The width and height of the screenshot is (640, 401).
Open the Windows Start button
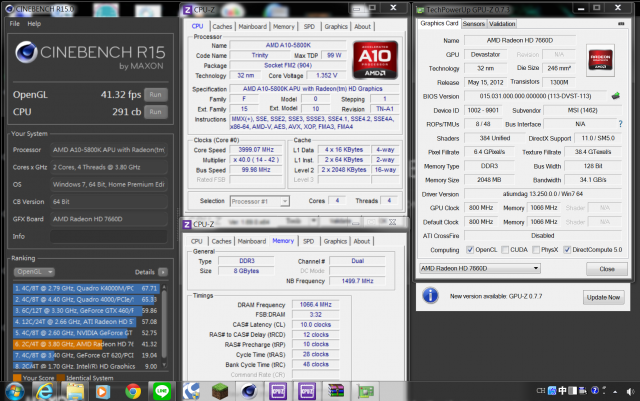tap(14, 392)
